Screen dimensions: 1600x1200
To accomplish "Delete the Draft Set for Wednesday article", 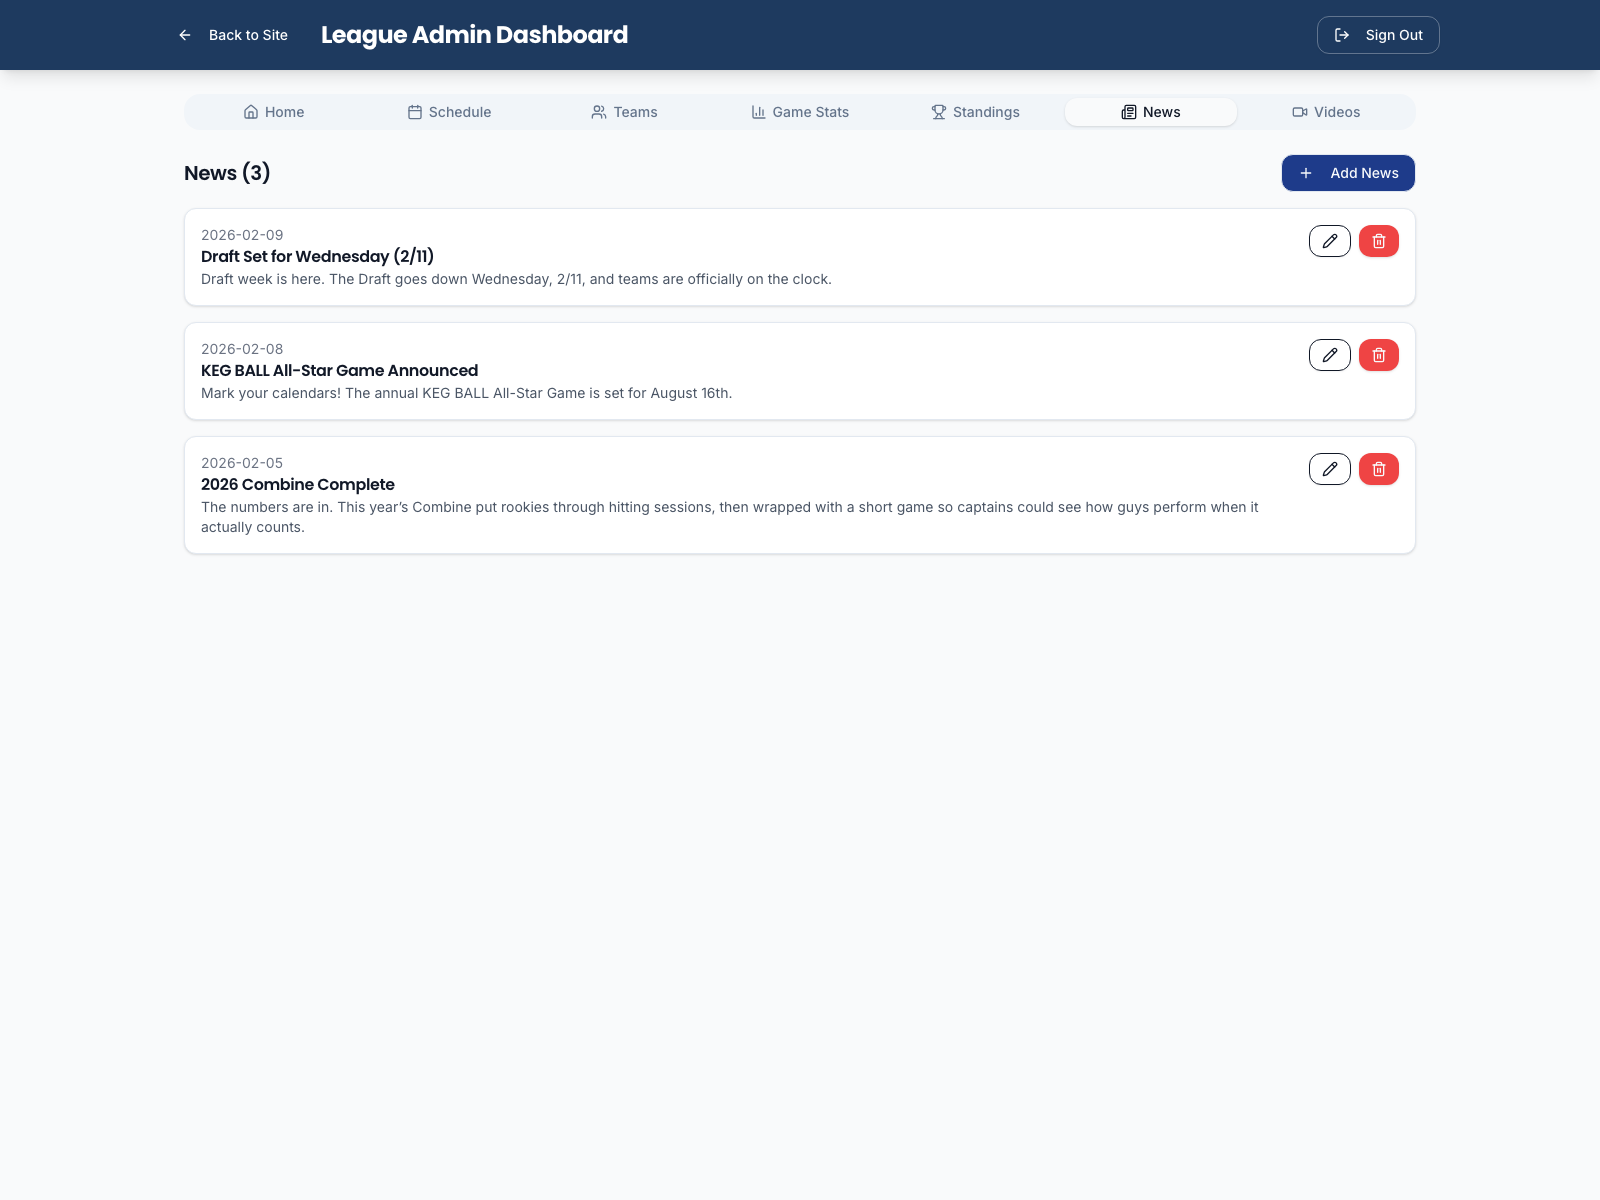I will pos(1378,241).
